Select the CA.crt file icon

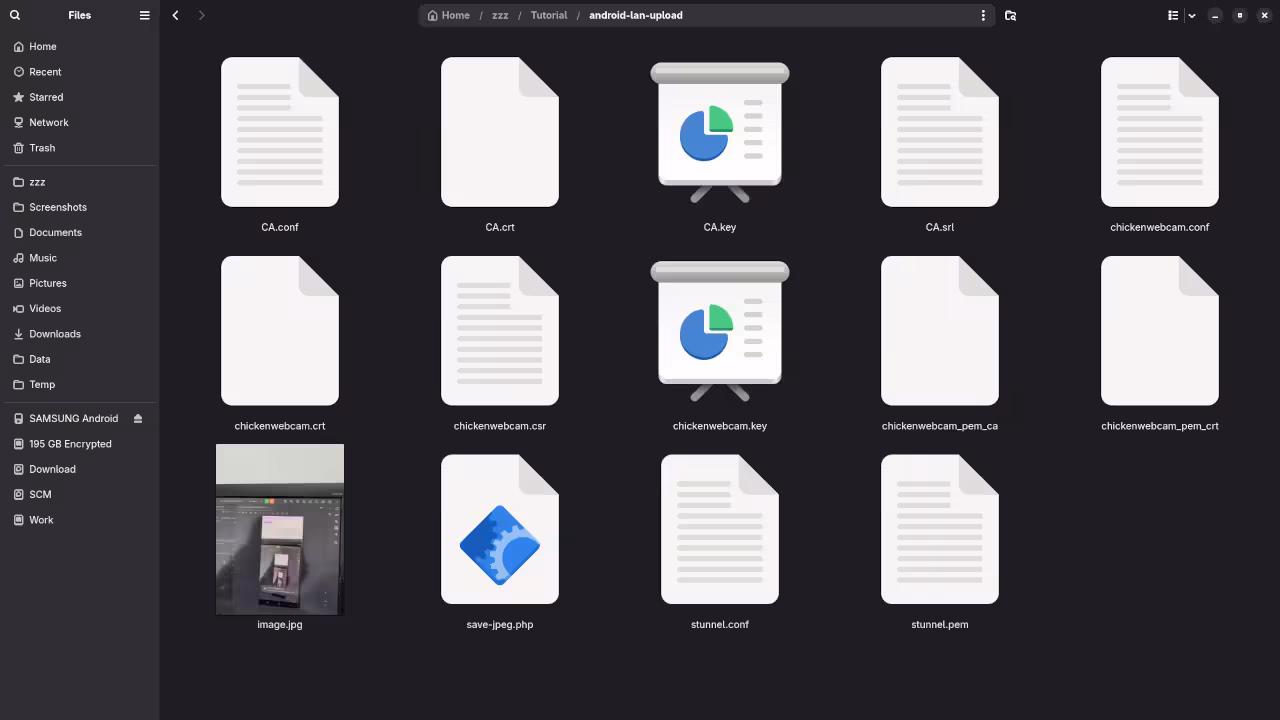[x=500, y=132]
